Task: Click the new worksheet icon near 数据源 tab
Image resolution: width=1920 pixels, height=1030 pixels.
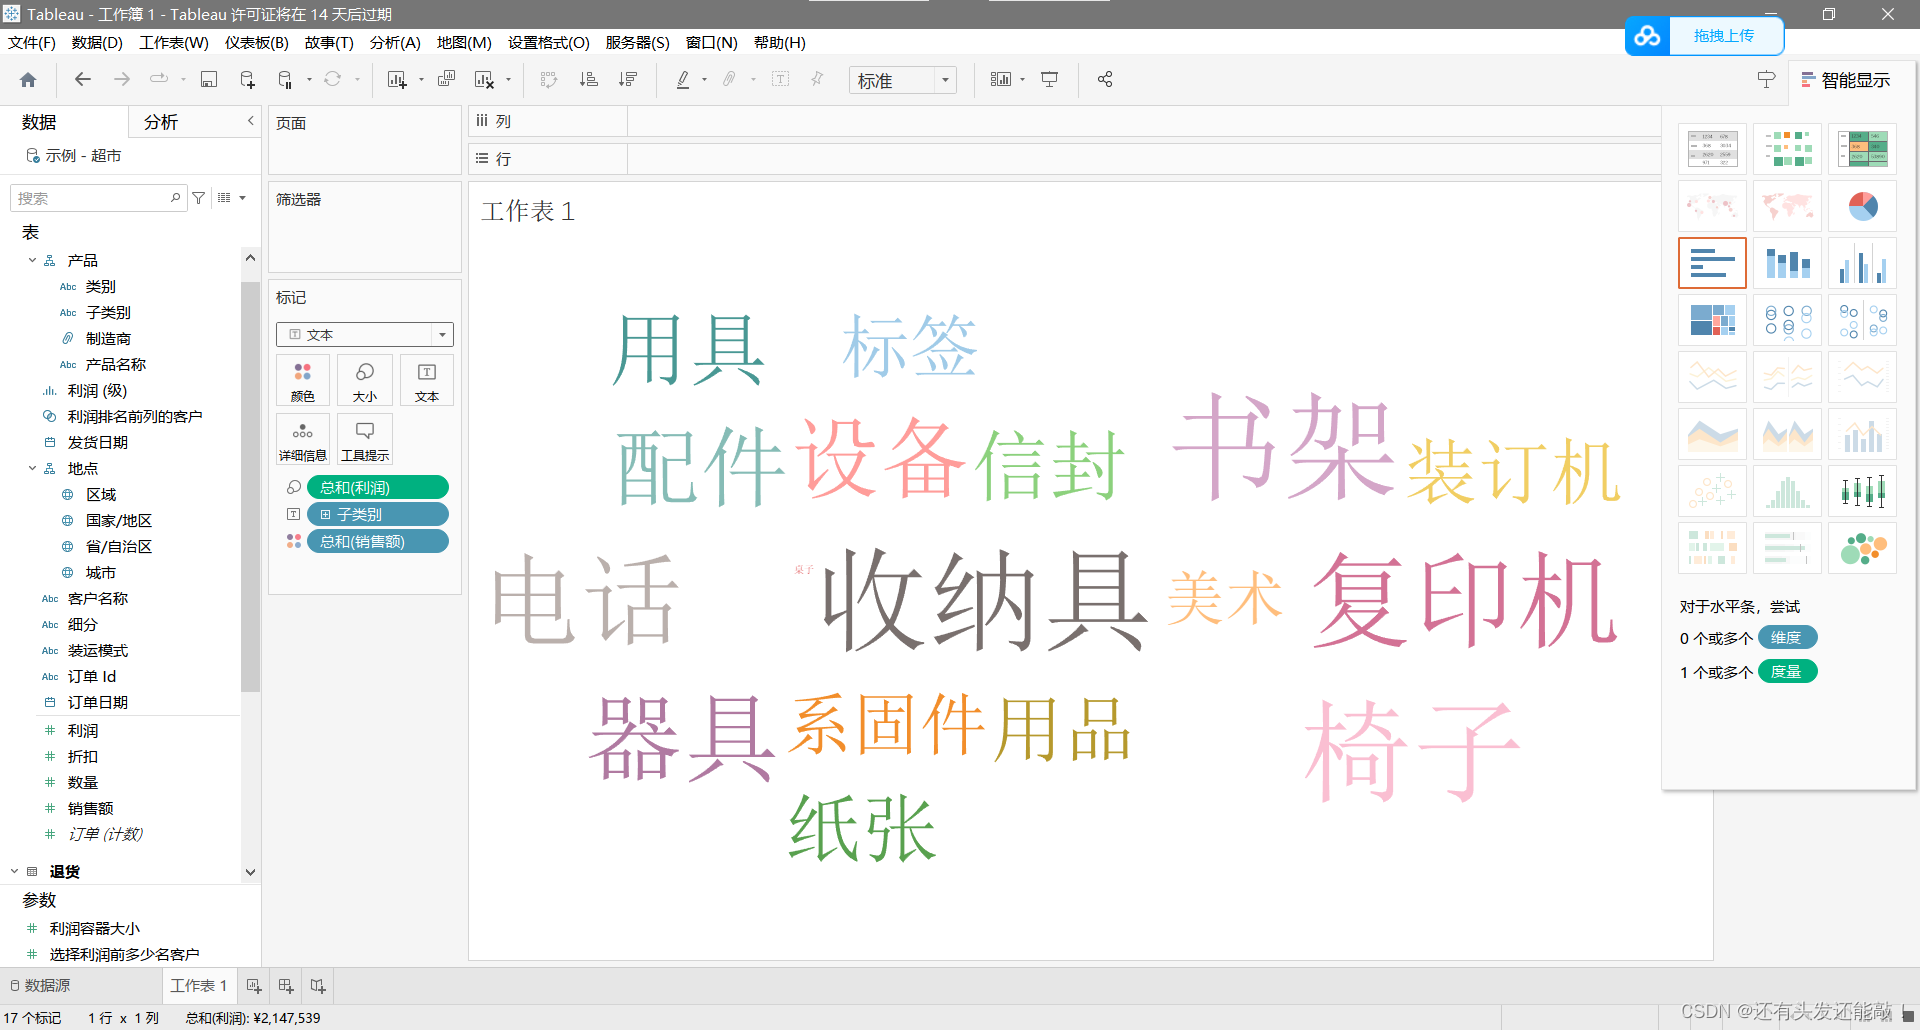Action: [x=254, y=985]
